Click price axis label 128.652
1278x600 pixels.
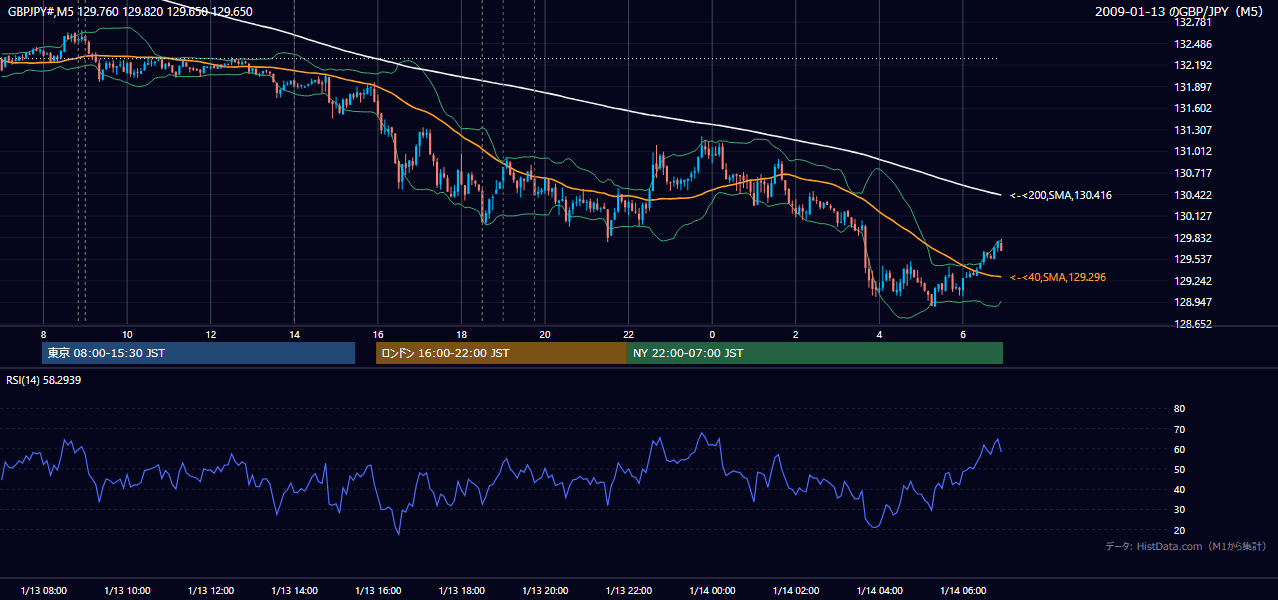[1192, 324]
